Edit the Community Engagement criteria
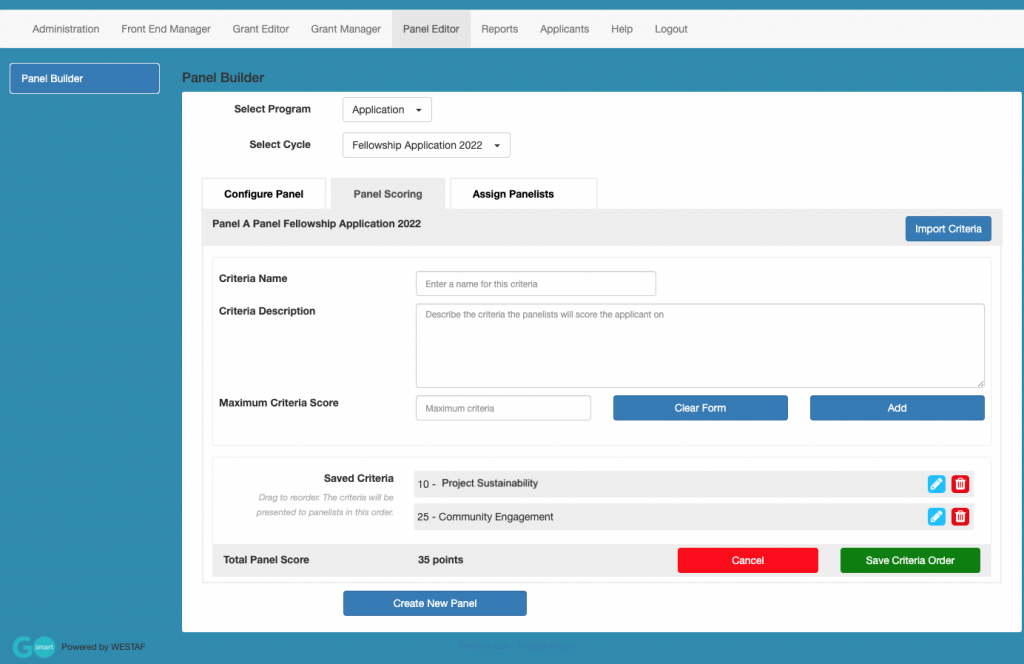Viewport: 1024px width, 664px height. pyautogui.click(x=936, y=517)
